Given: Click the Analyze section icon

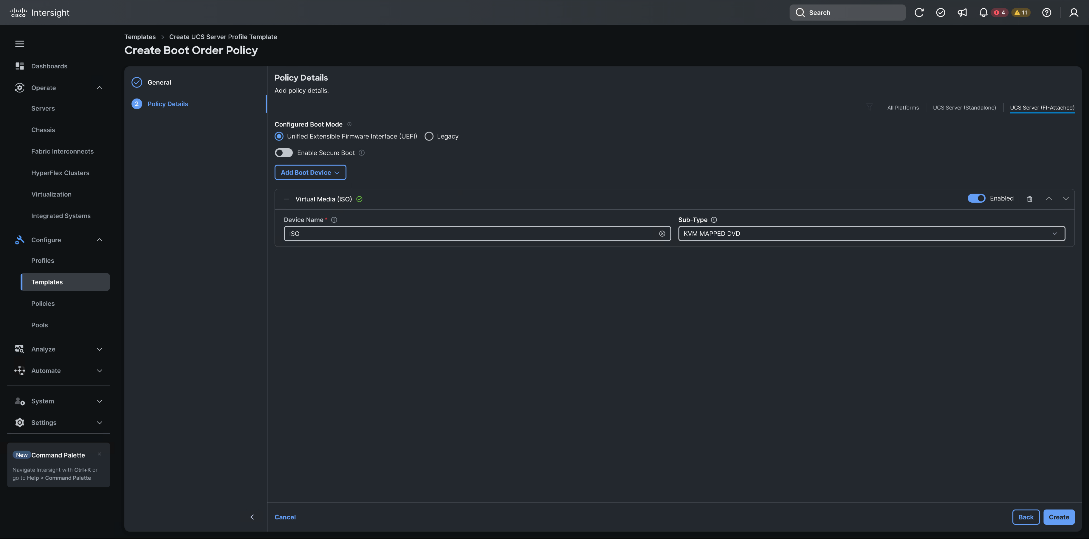Looking at the screenshot, I should tap(19, 349).
